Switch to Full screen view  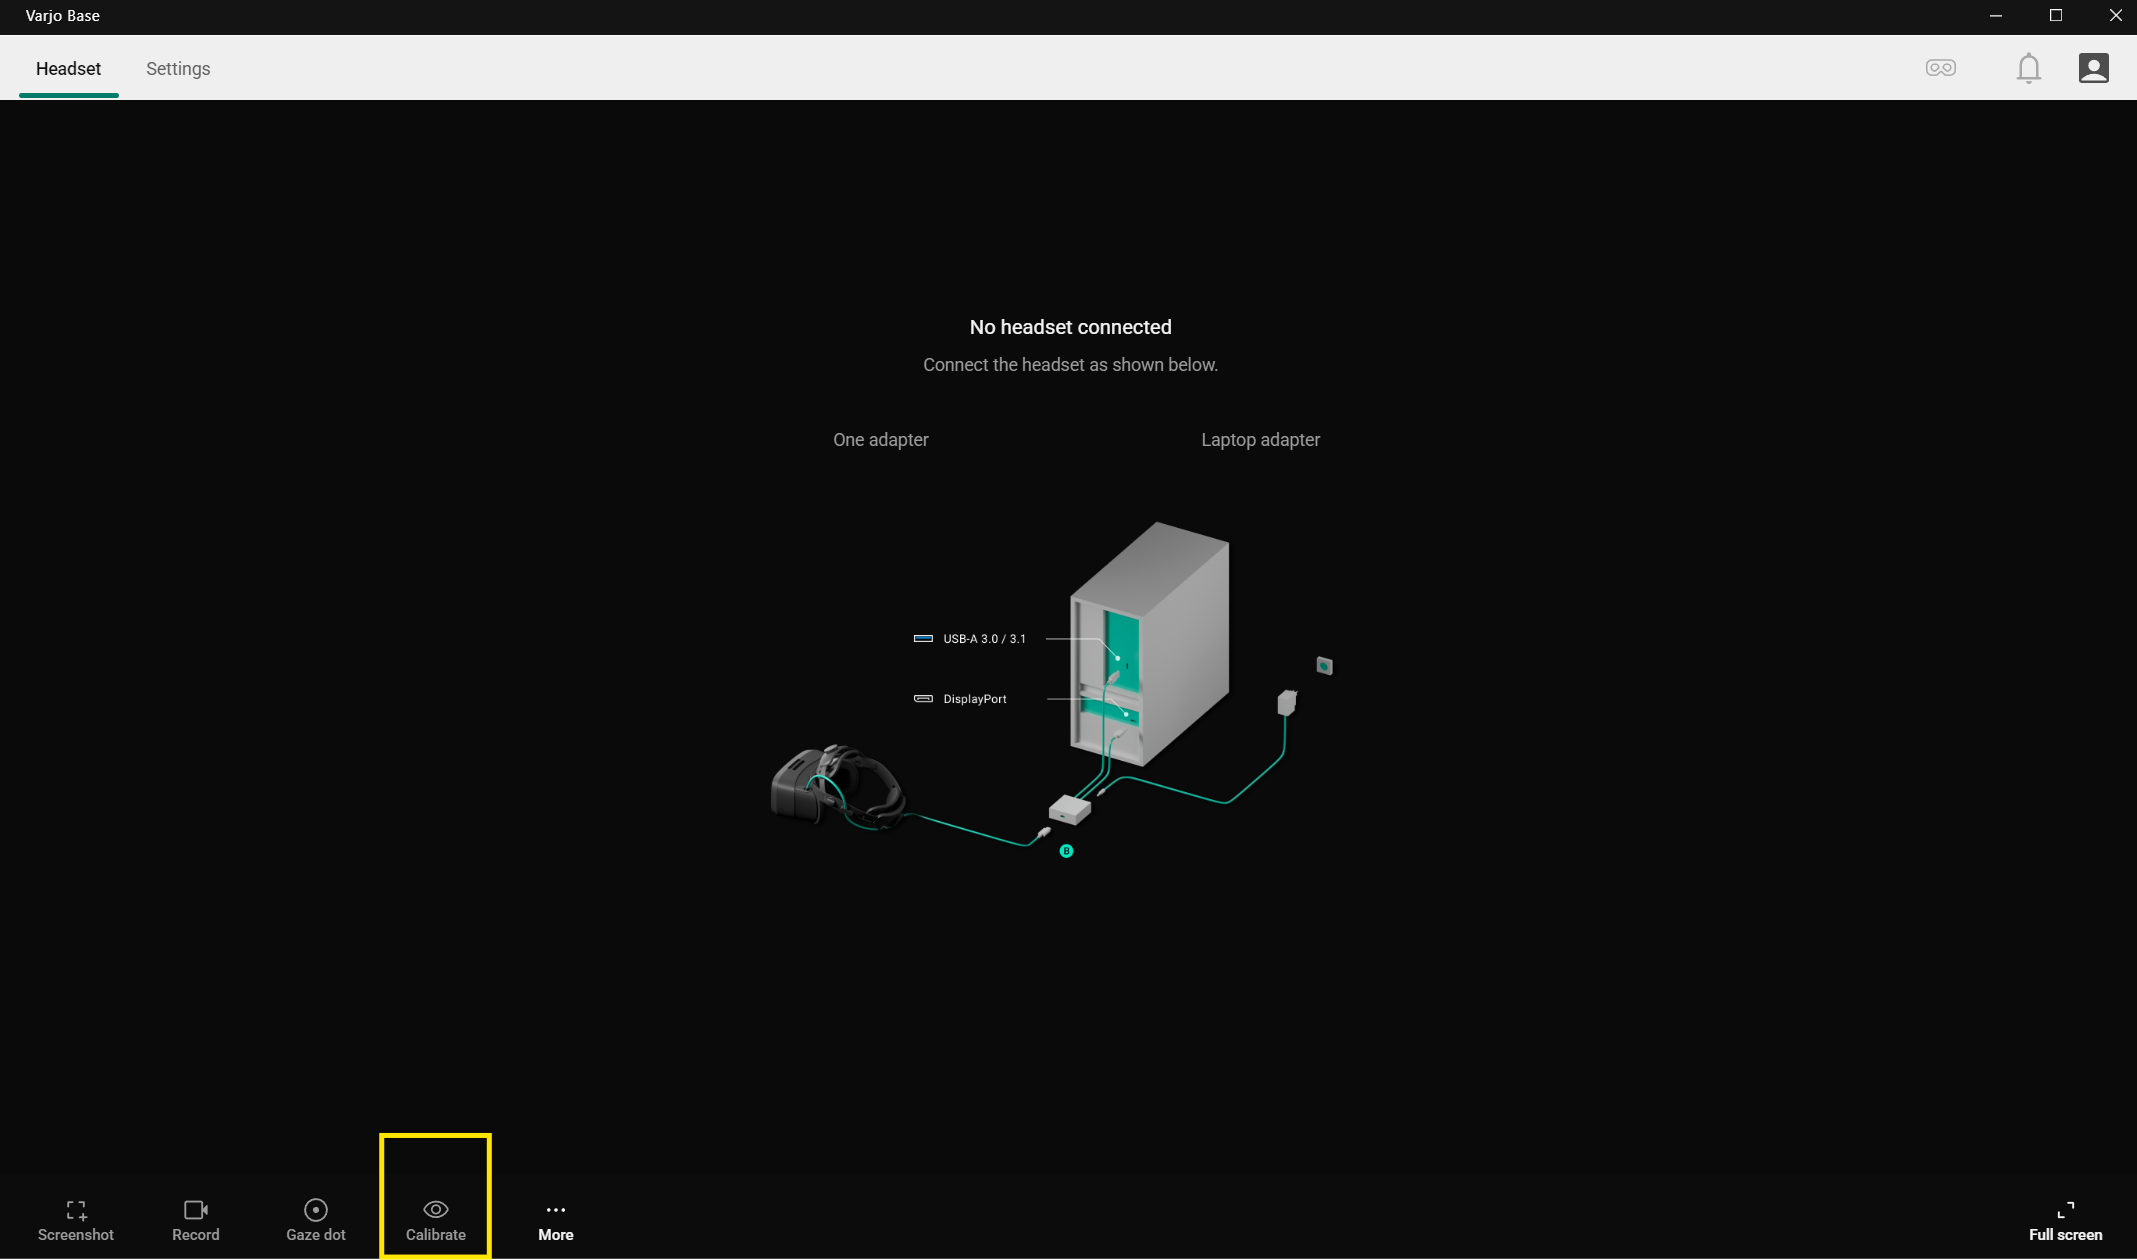pos(2065,1221)
